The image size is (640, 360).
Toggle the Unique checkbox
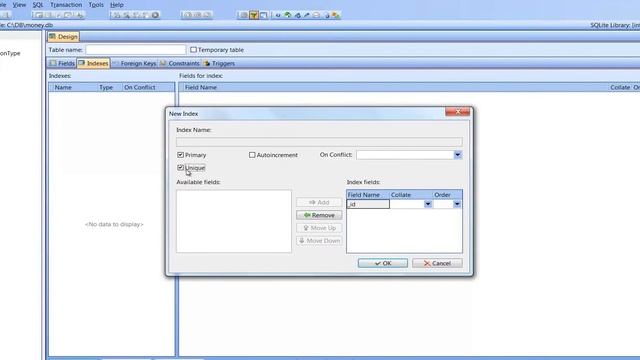(180, 167)
